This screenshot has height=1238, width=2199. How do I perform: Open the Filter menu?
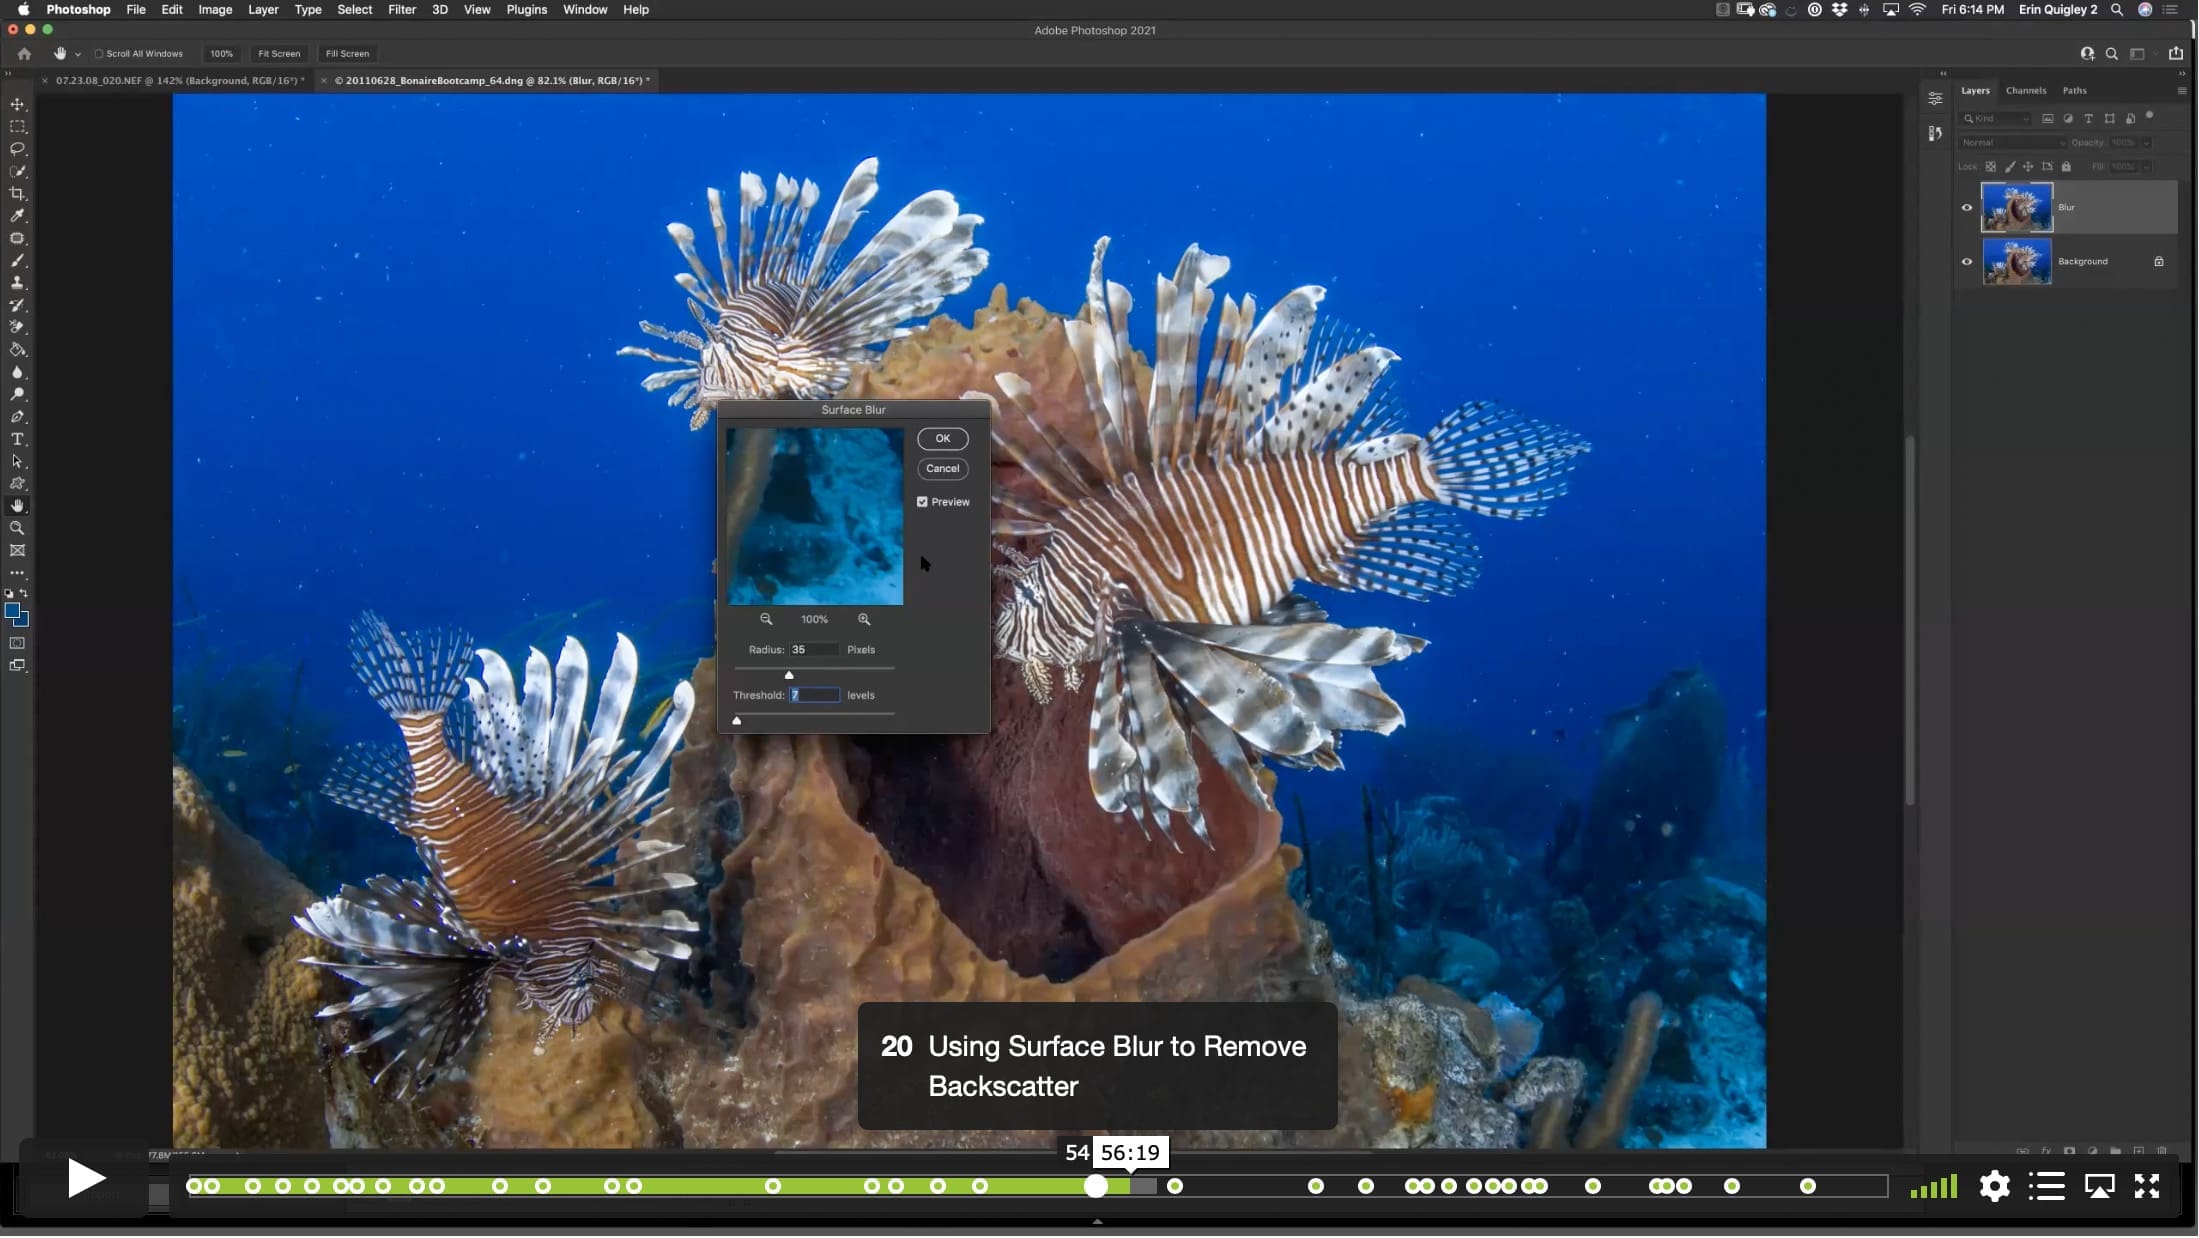(x=401, y=10)
